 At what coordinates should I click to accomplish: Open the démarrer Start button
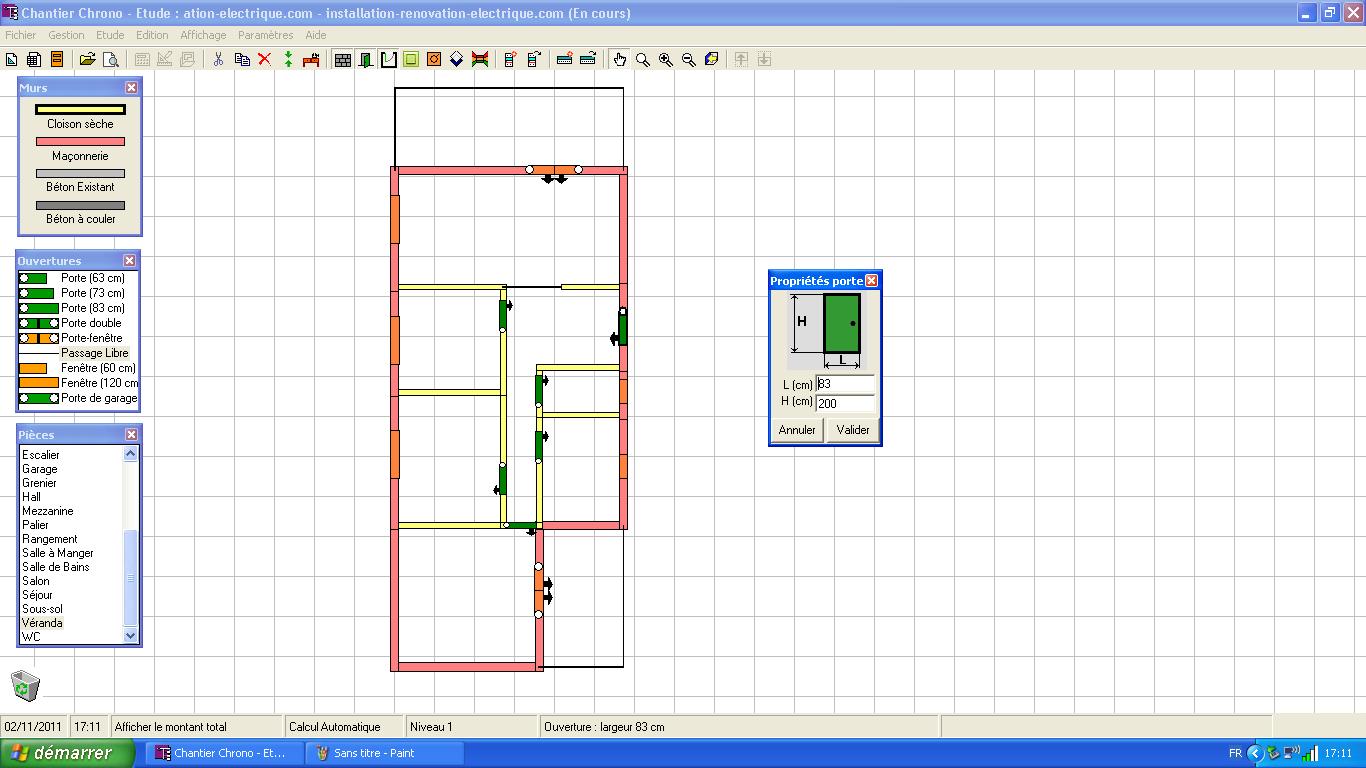[67, 753]
